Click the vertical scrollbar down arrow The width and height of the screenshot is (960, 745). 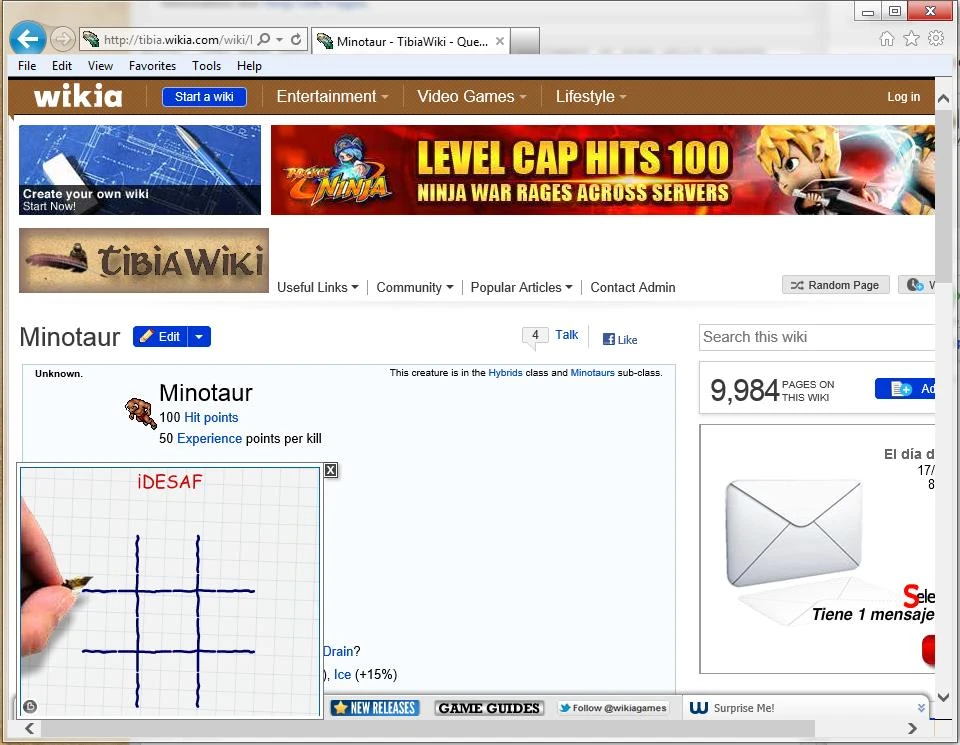(x=943, y=697)
